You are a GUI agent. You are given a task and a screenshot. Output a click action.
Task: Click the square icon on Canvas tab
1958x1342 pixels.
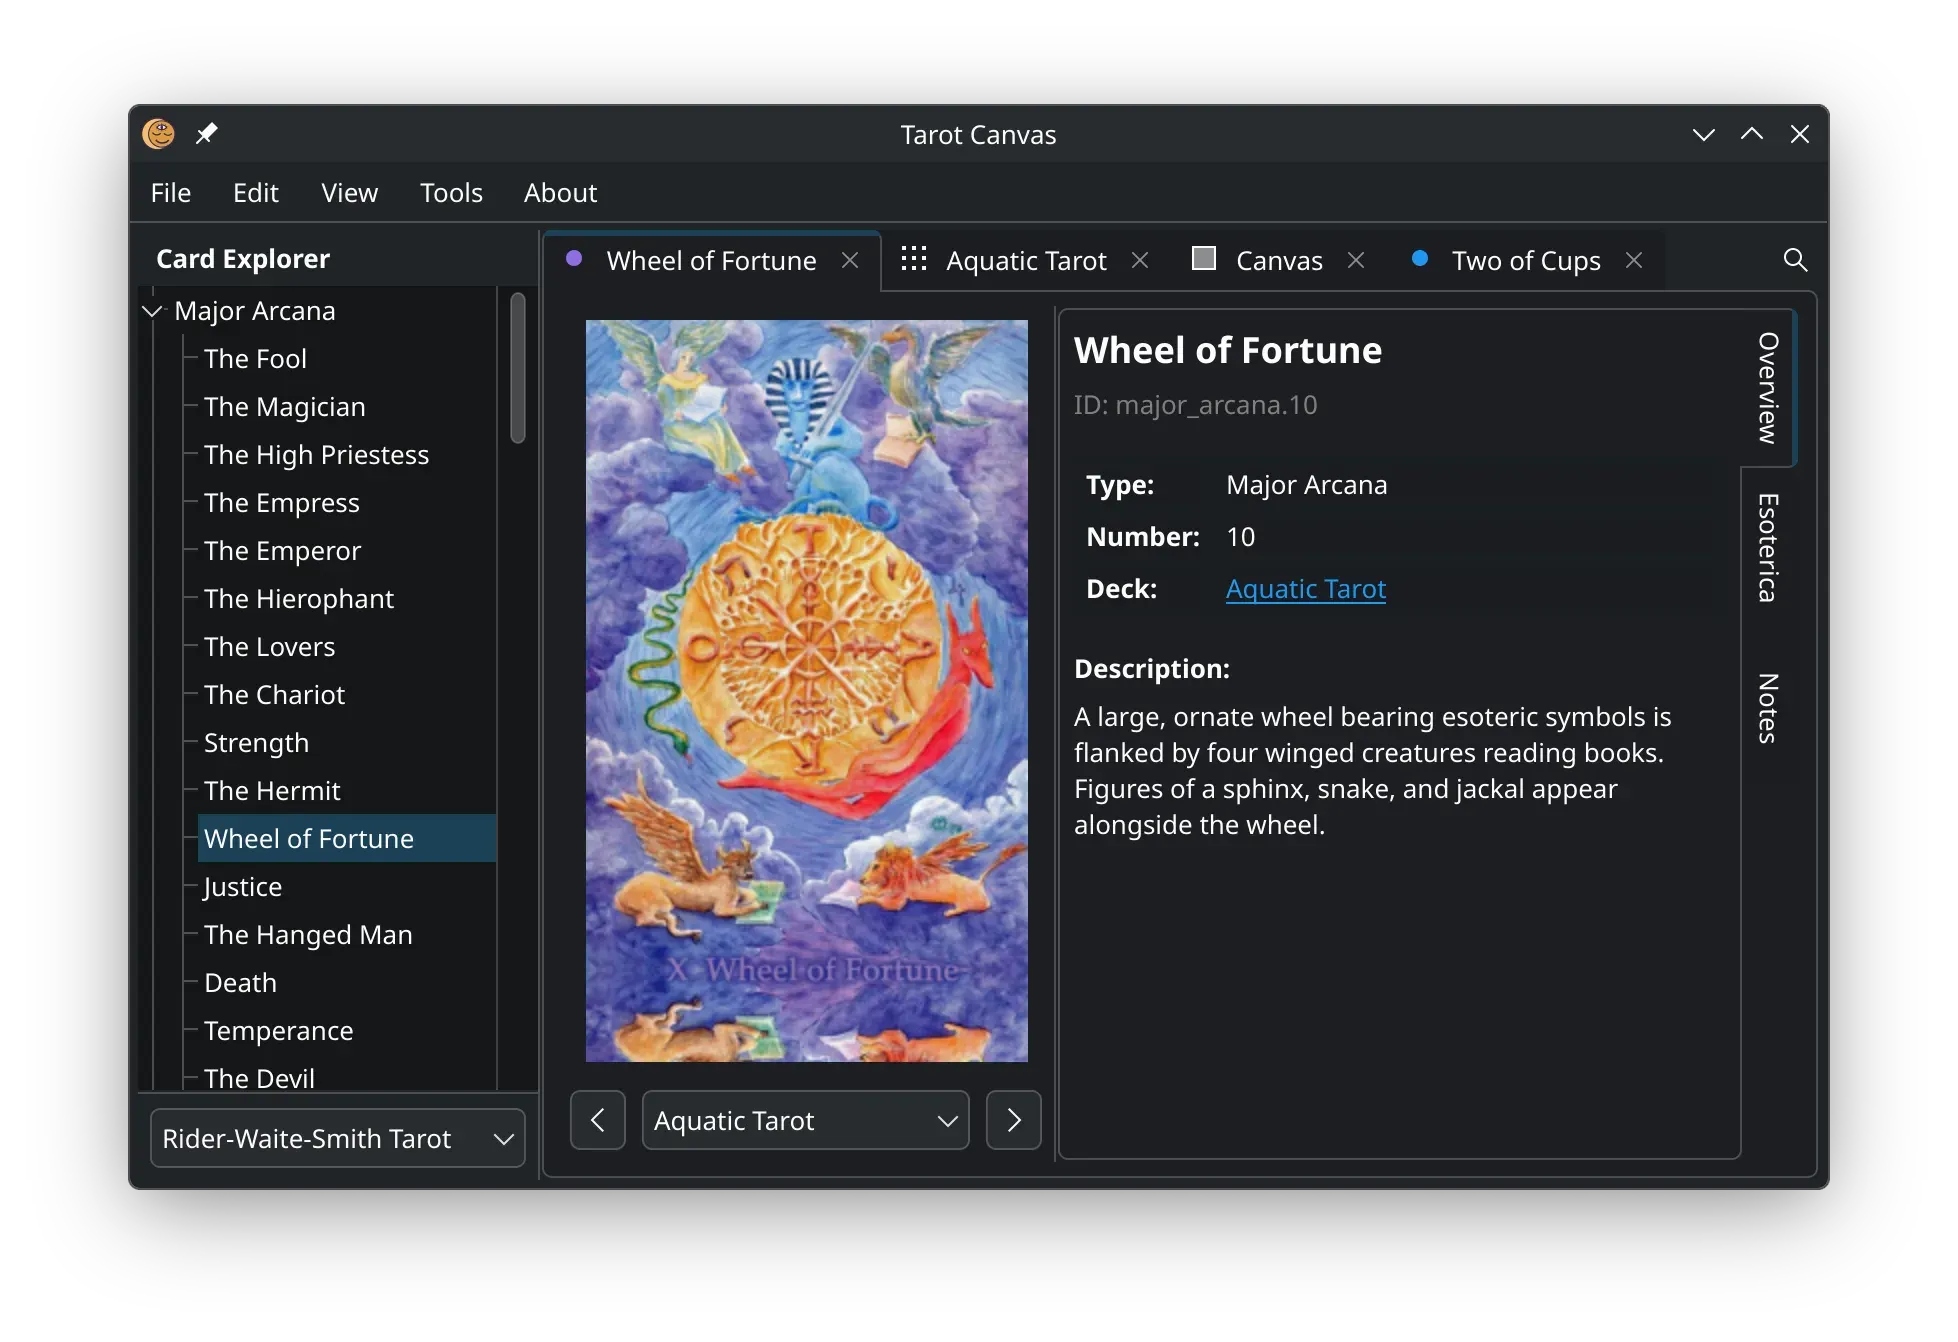[1204, 258]
